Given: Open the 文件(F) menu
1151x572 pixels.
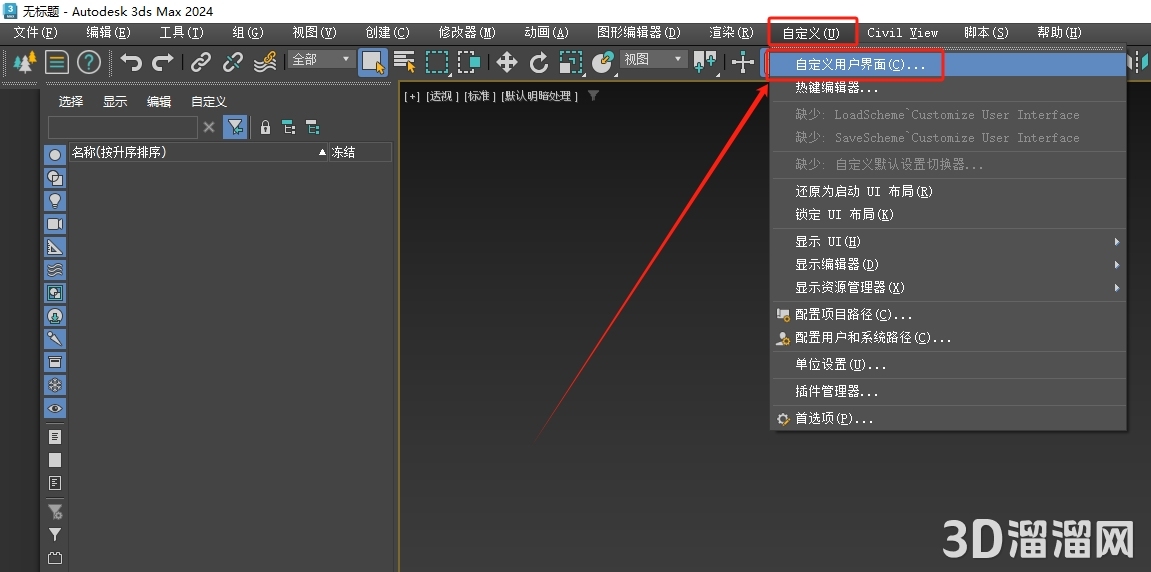Looking at the screenshot, I should click(35, 32).
